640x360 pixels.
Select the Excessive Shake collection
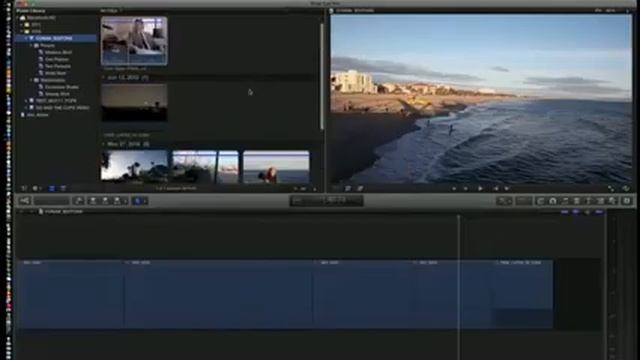62,87
